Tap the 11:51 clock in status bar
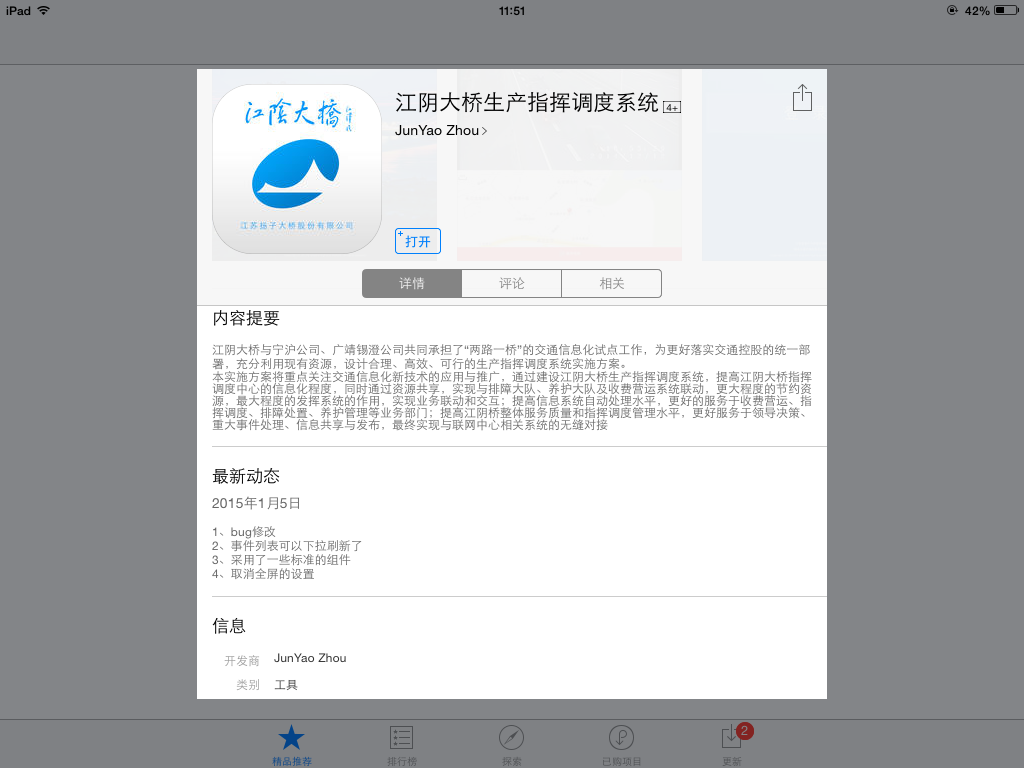 [511, 11]
